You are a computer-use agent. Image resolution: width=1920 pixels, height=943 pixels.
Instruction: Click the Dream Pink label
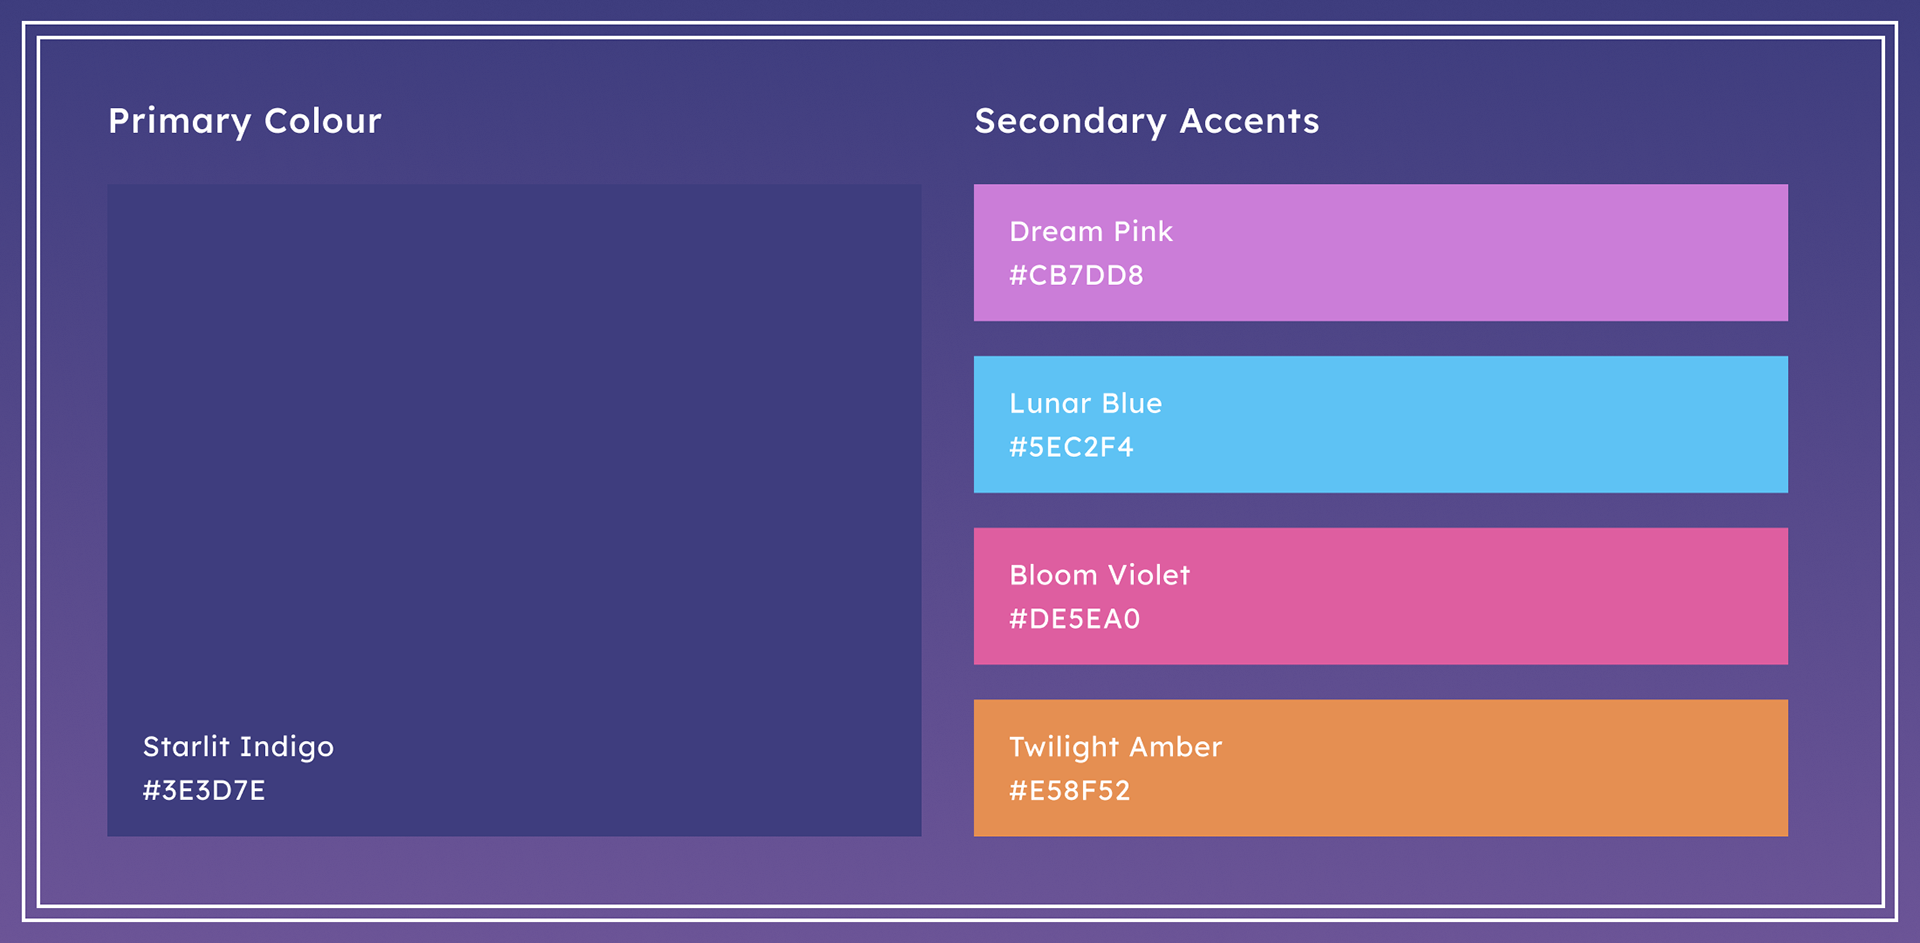coord(1091,231)
